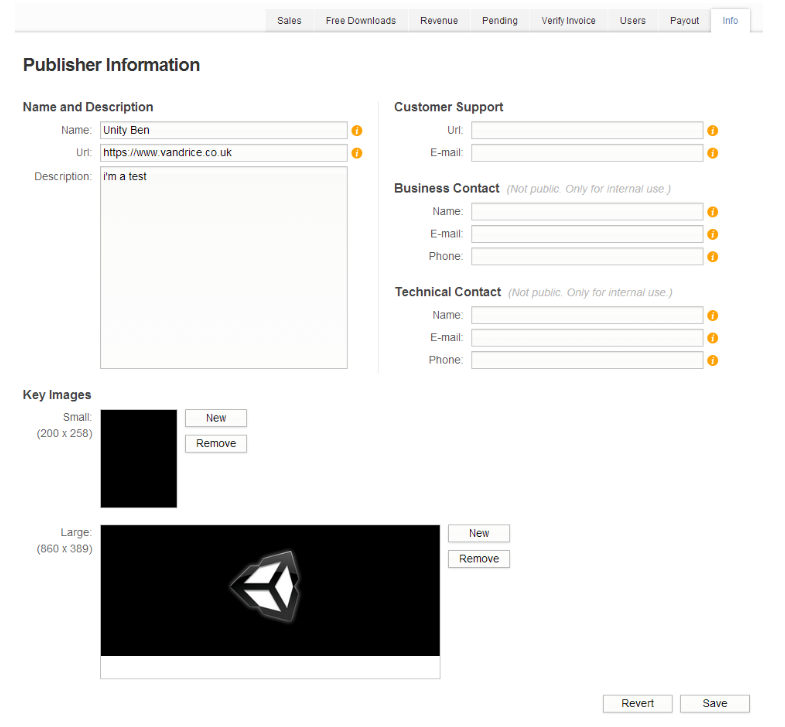Image resolution: width=785 pixels, height=727 pixels.
Task: Click New for the Small key image
Action: pos(216,418)
